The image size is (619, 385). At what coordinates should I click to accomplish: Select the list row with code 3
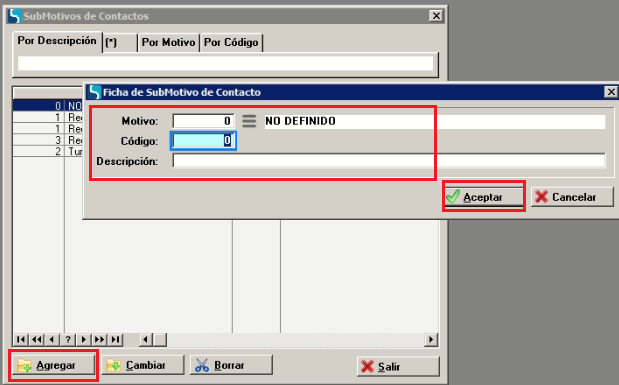point(47,140)
